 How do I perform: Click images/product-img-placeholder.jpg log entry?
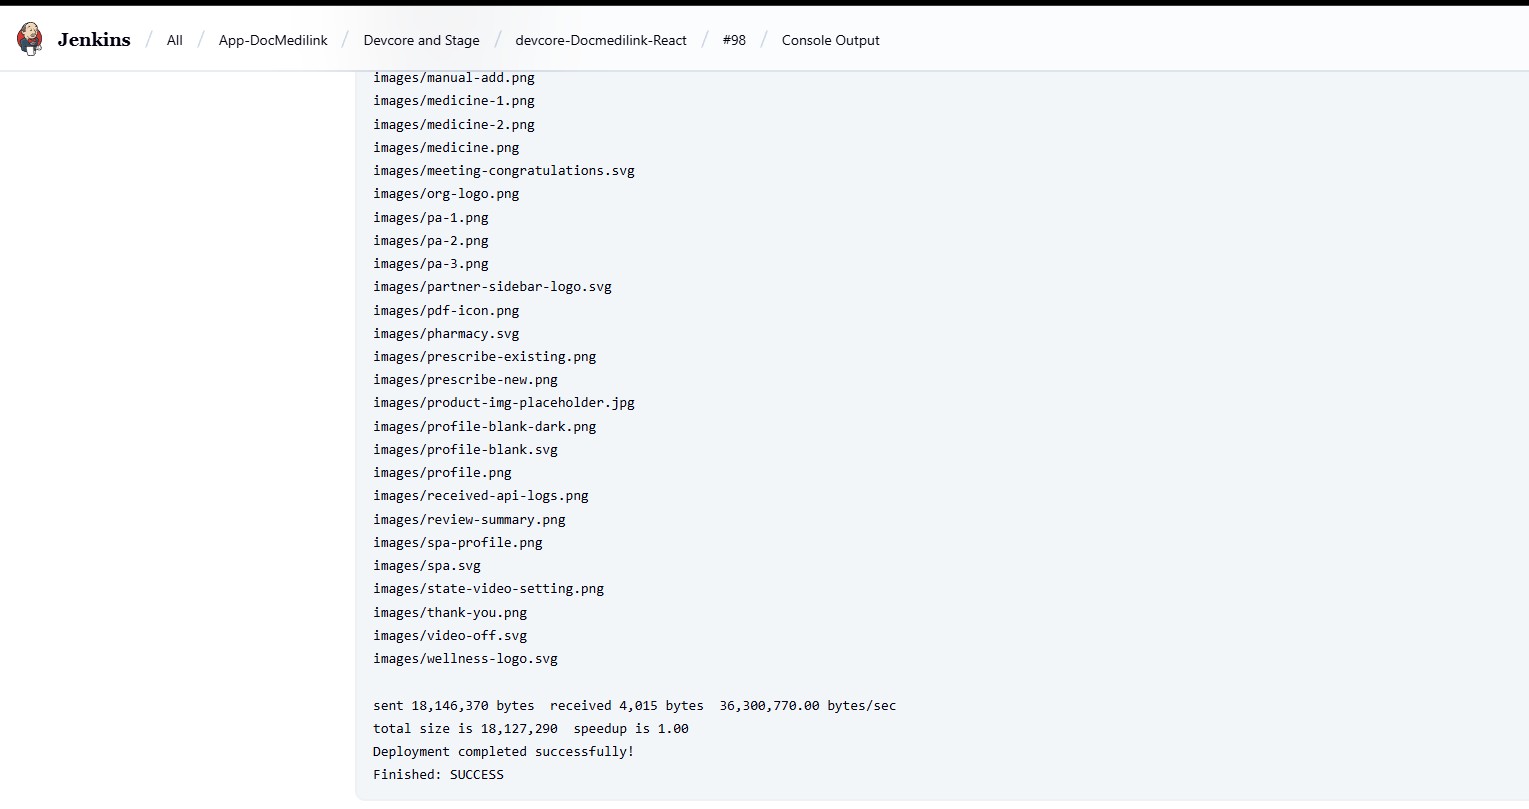(x=504, y=402)
